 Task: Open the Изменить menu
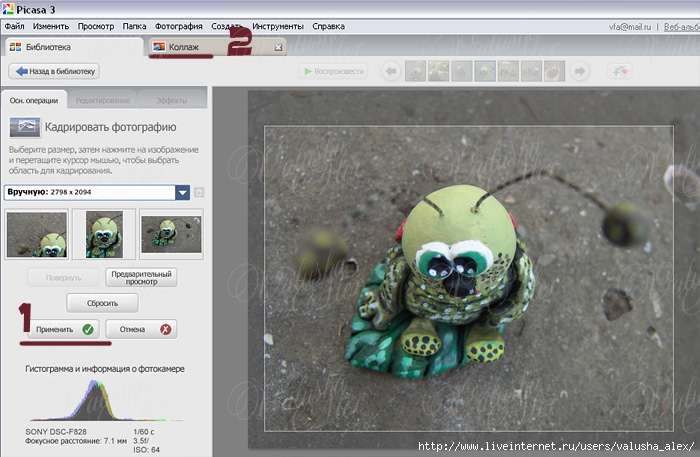pos(51,26)
